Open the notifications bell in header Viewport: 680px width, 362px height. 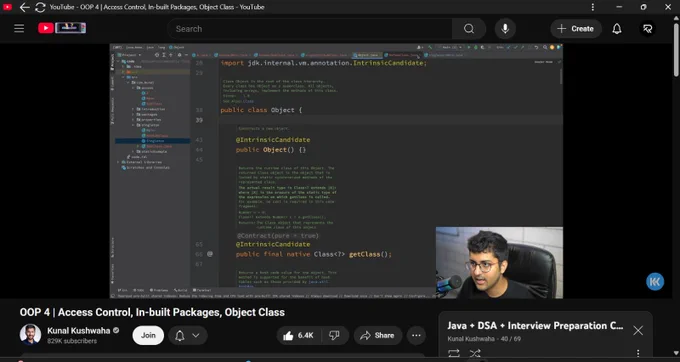pos(617,29)
